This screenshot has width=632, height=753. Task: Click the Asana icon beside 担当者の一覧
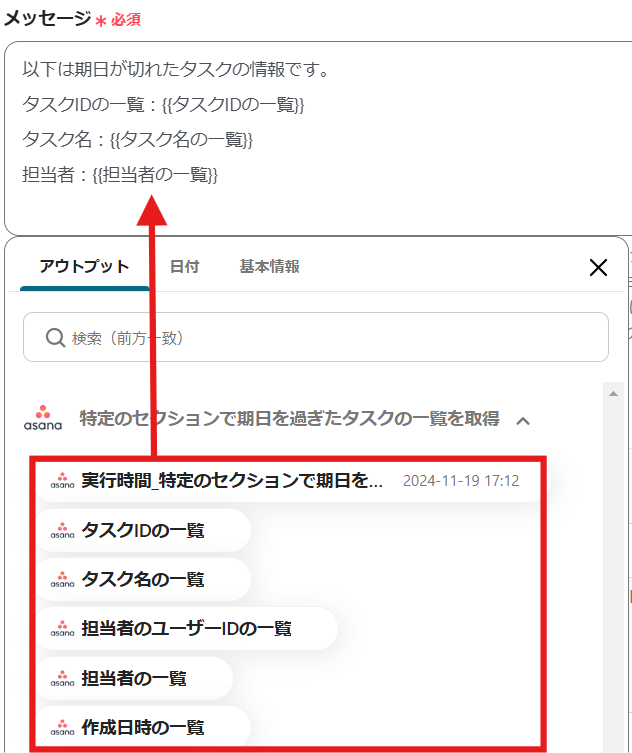point(62,678)
